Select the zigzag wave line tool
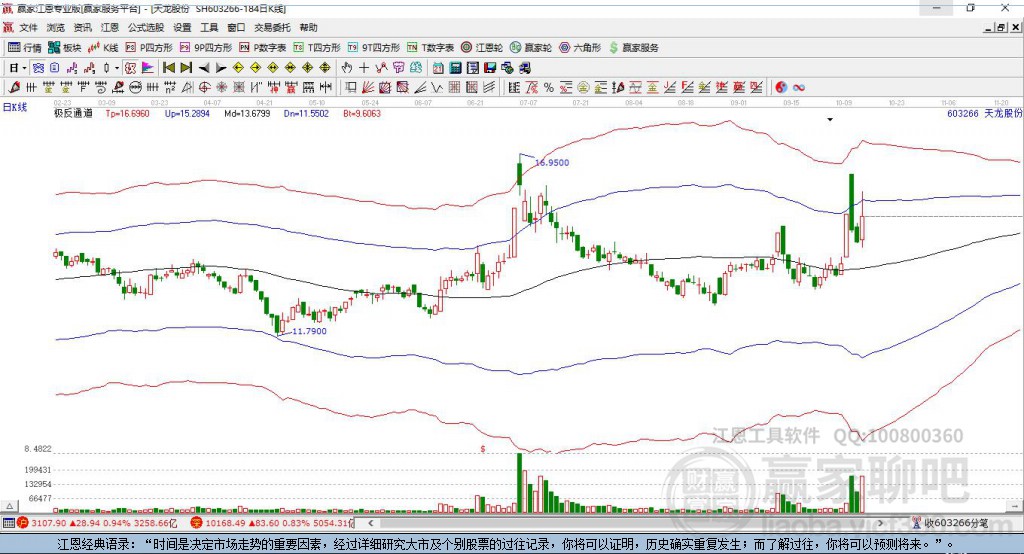 pyautogui.click(x=436, y=87)
